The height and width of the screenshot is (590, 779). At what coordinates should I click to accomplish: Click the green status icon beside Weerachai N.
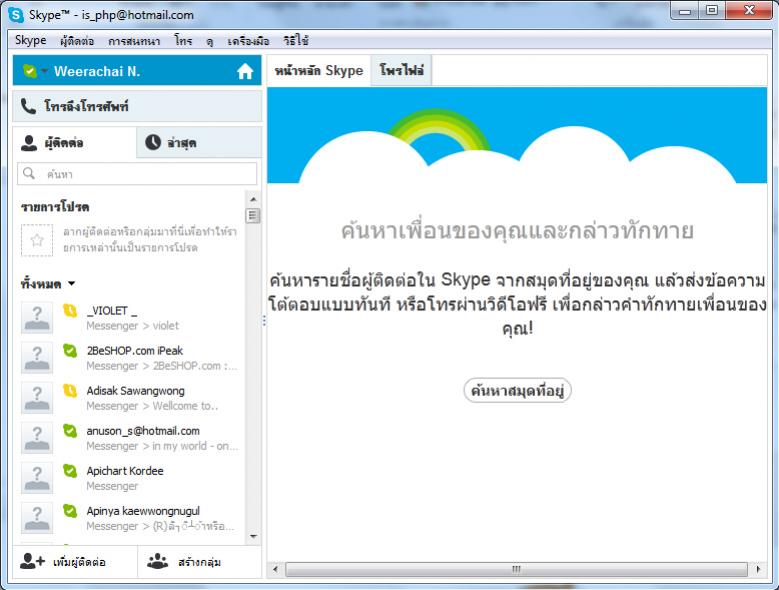coord(30,72)
